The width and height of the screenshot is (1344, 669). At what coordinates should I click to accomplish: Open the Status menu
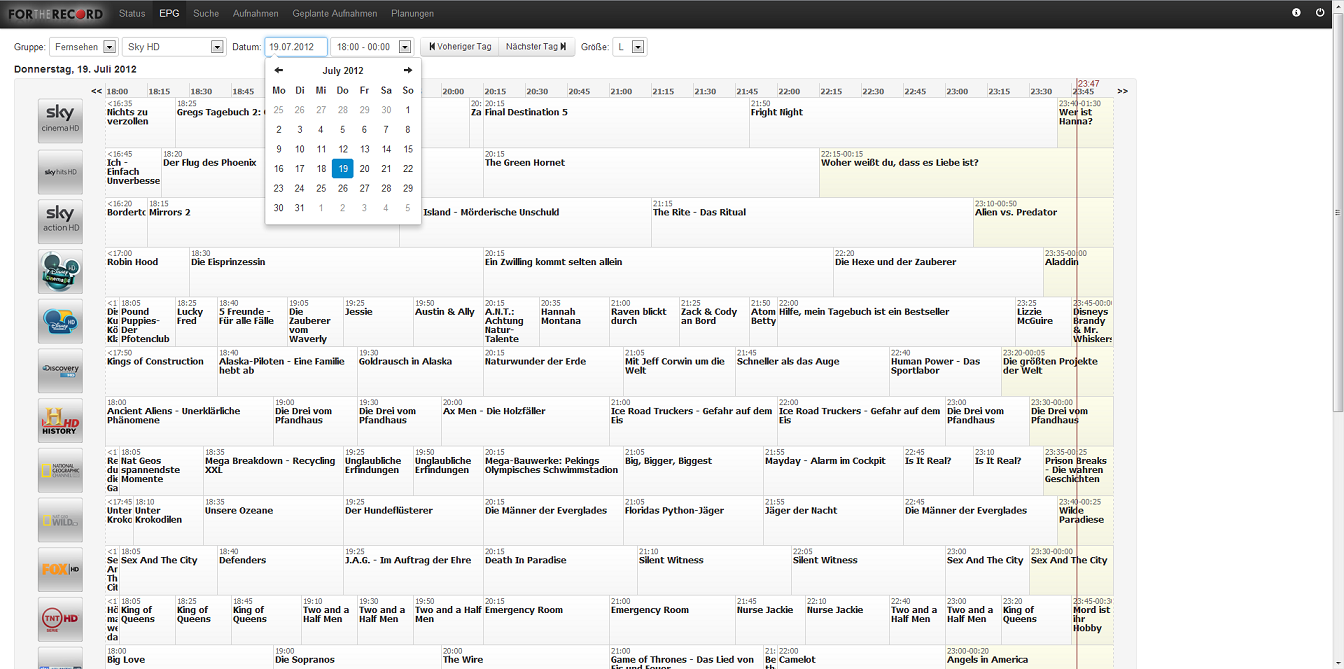[132, 14]
